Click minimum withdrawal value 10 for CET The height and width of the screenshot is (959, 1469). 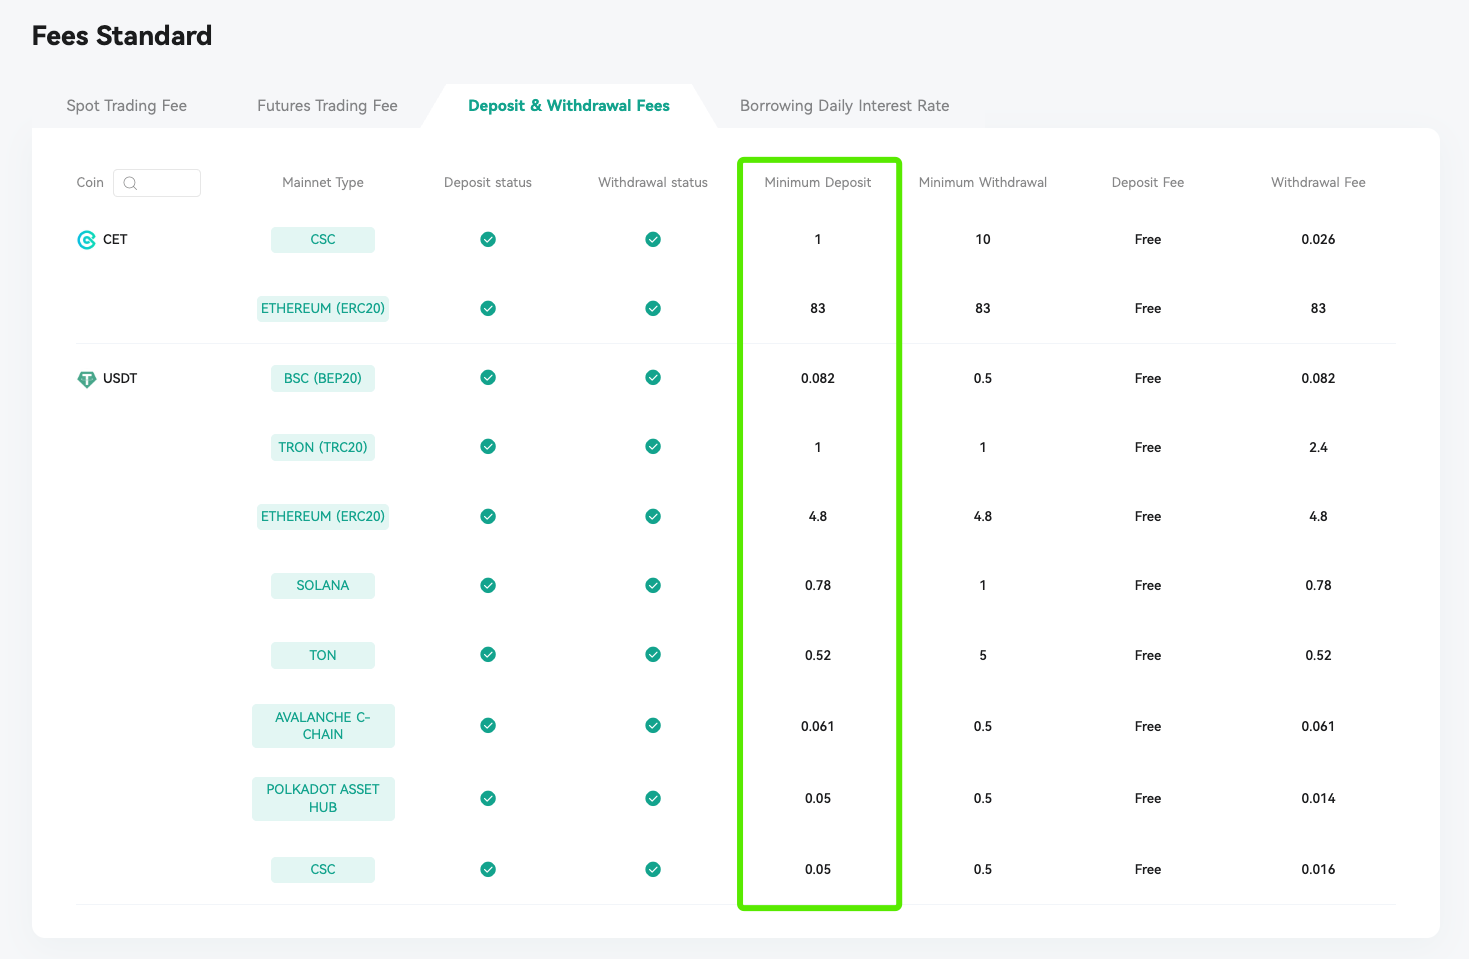click(983, 240)
